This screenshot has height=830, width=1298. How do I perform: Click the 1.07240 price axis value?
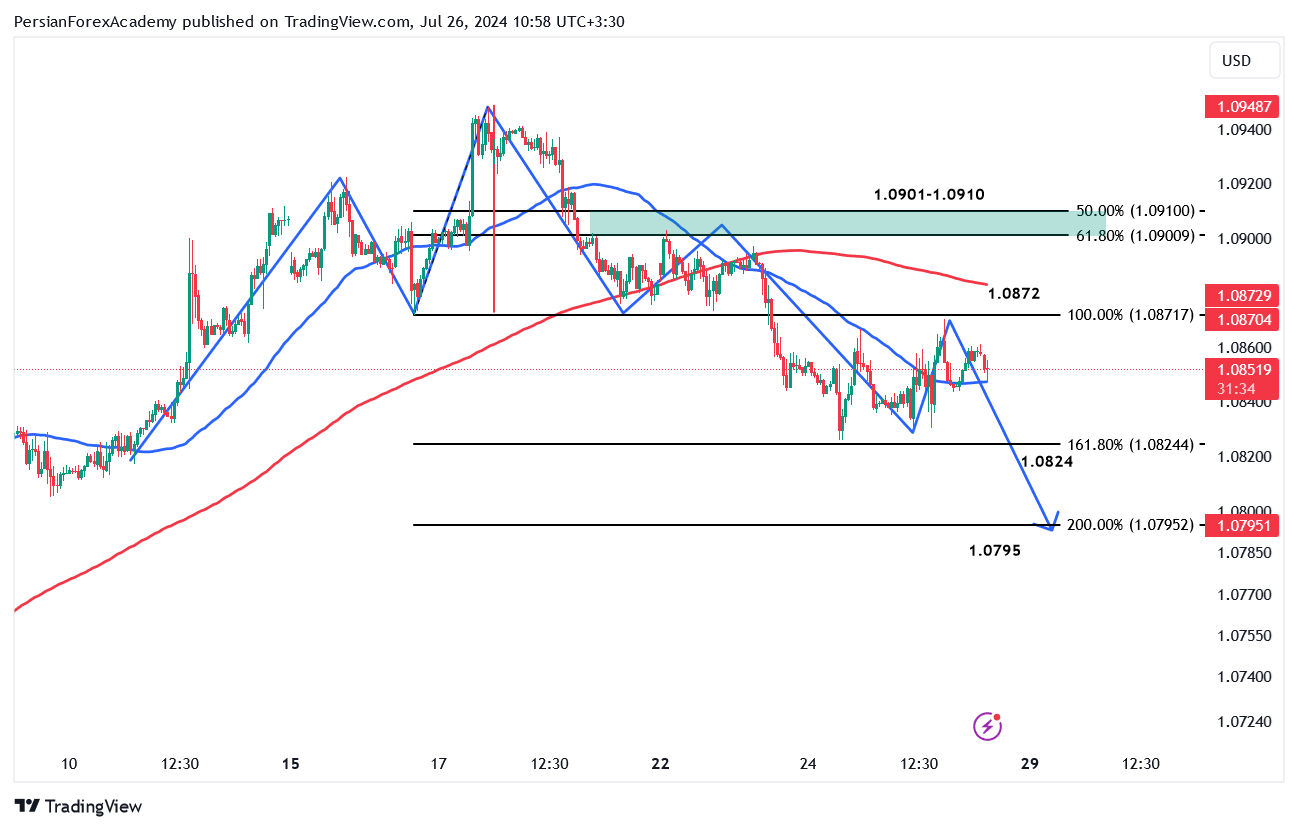1243,721
